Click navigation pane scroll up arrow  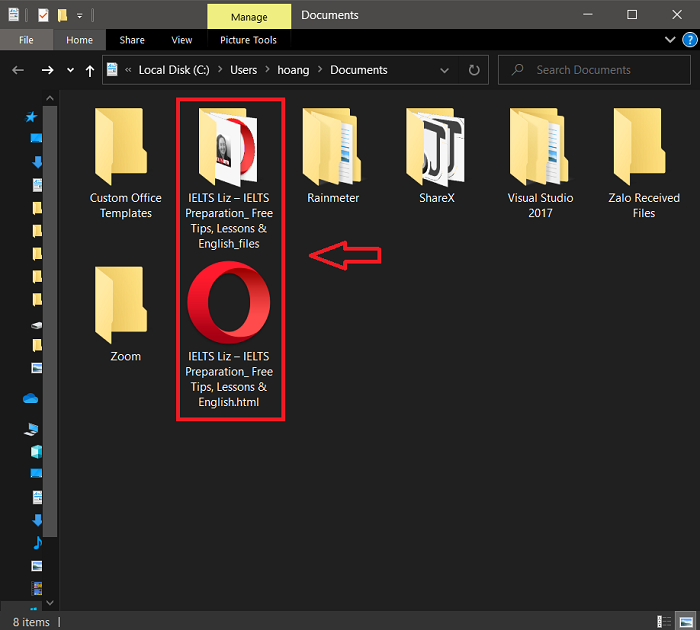pyautogui.click(x=50, y=98)
